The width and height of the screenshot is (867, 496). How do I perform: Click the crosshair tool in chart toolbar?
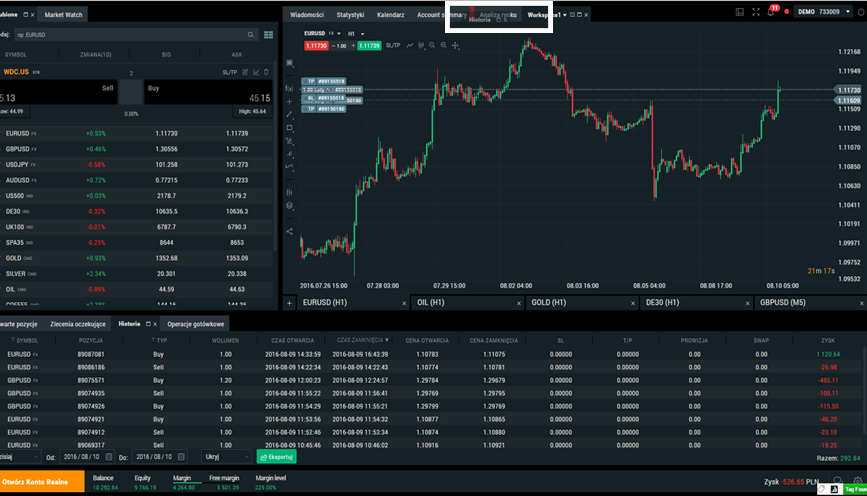(456, 46)
